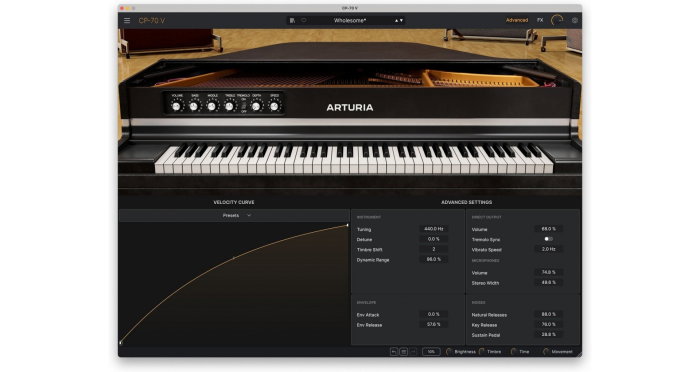Open the hamburger main menu
The width and height of the screenshot is (700, 372).
click(127, 21)
